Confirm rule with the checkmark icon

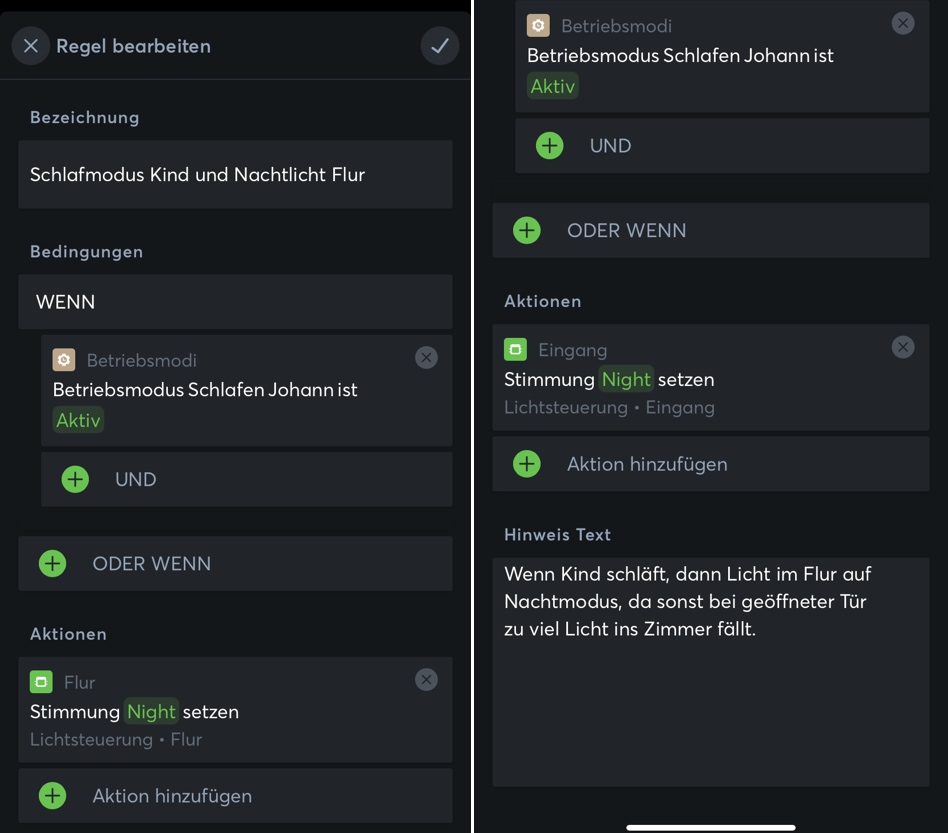[439, 46]
